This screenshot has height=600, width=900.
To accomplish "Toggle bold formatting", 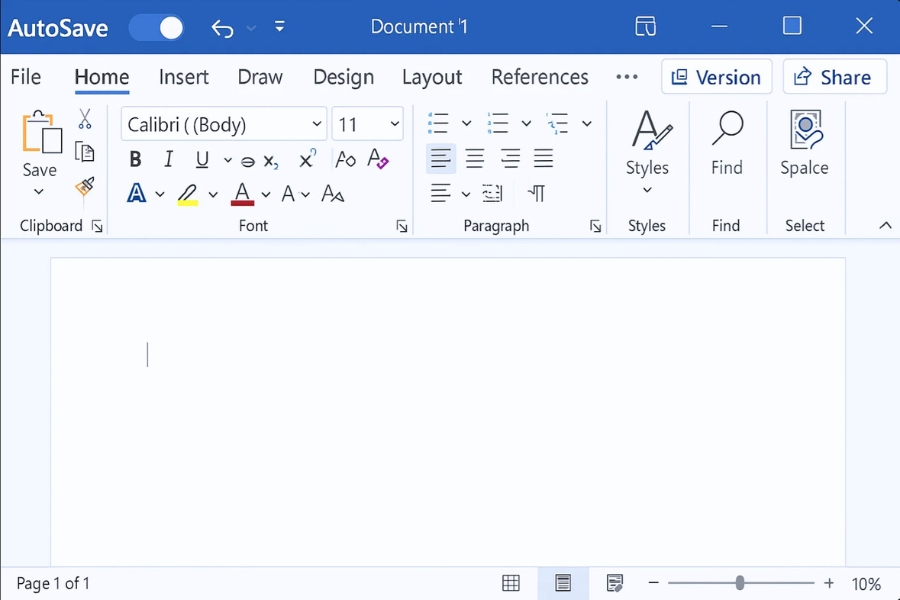I will [135, 158].
